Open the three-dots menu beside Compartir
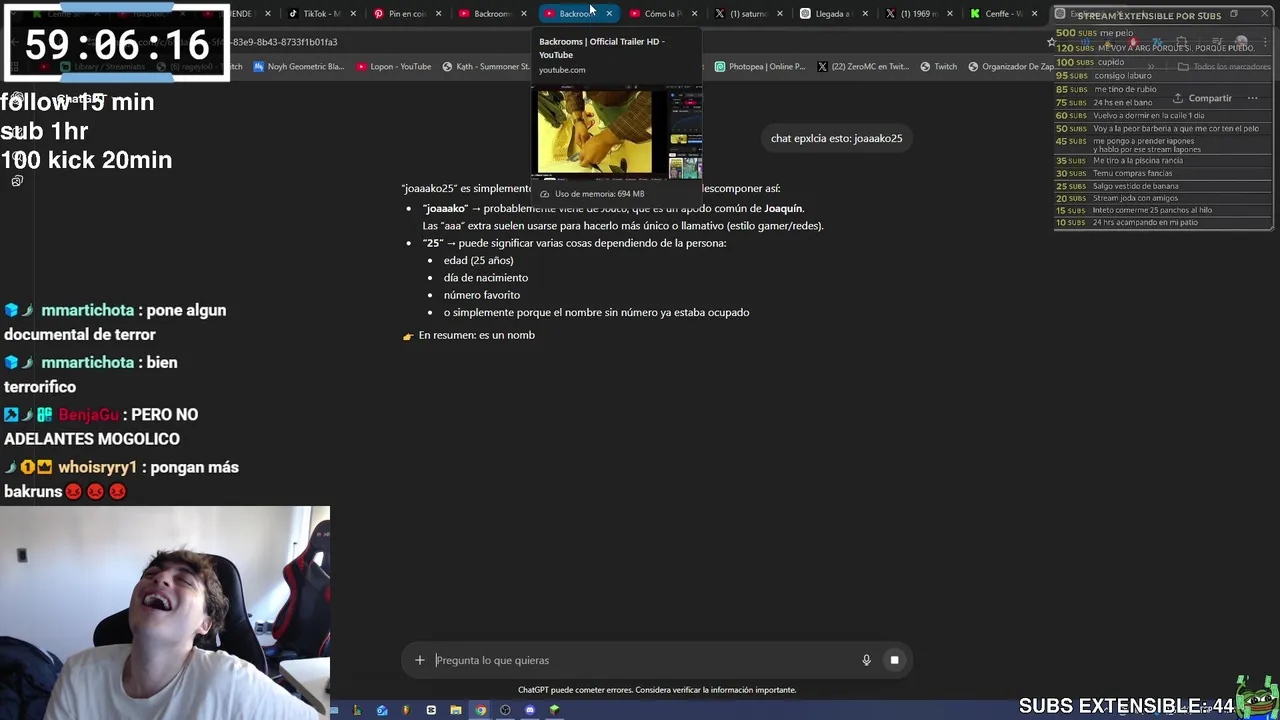Viewport: 1280px width, 720px height. coord(1252,98)
